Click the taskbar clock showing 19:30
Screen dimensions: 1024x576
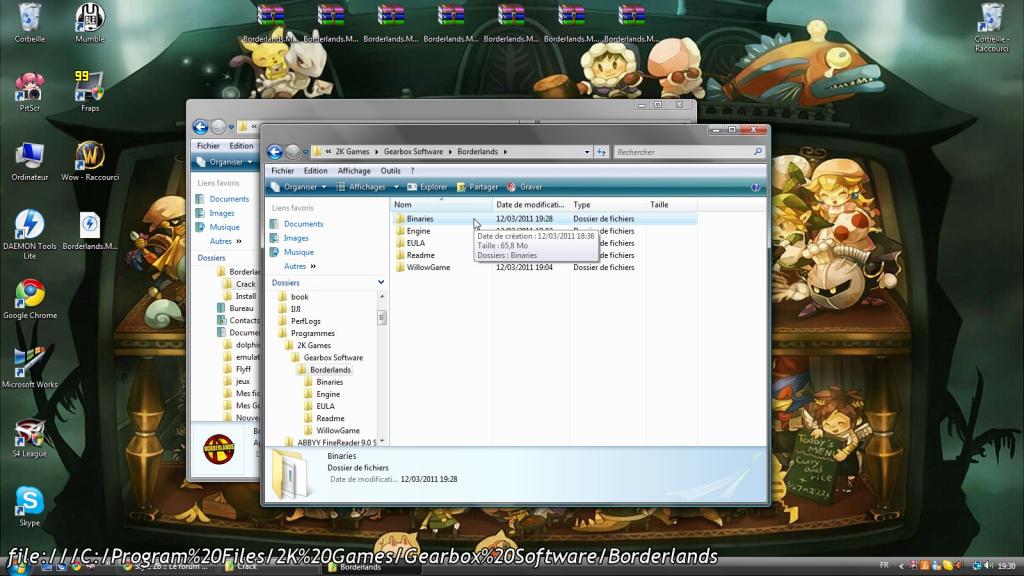coord(1006,566)
